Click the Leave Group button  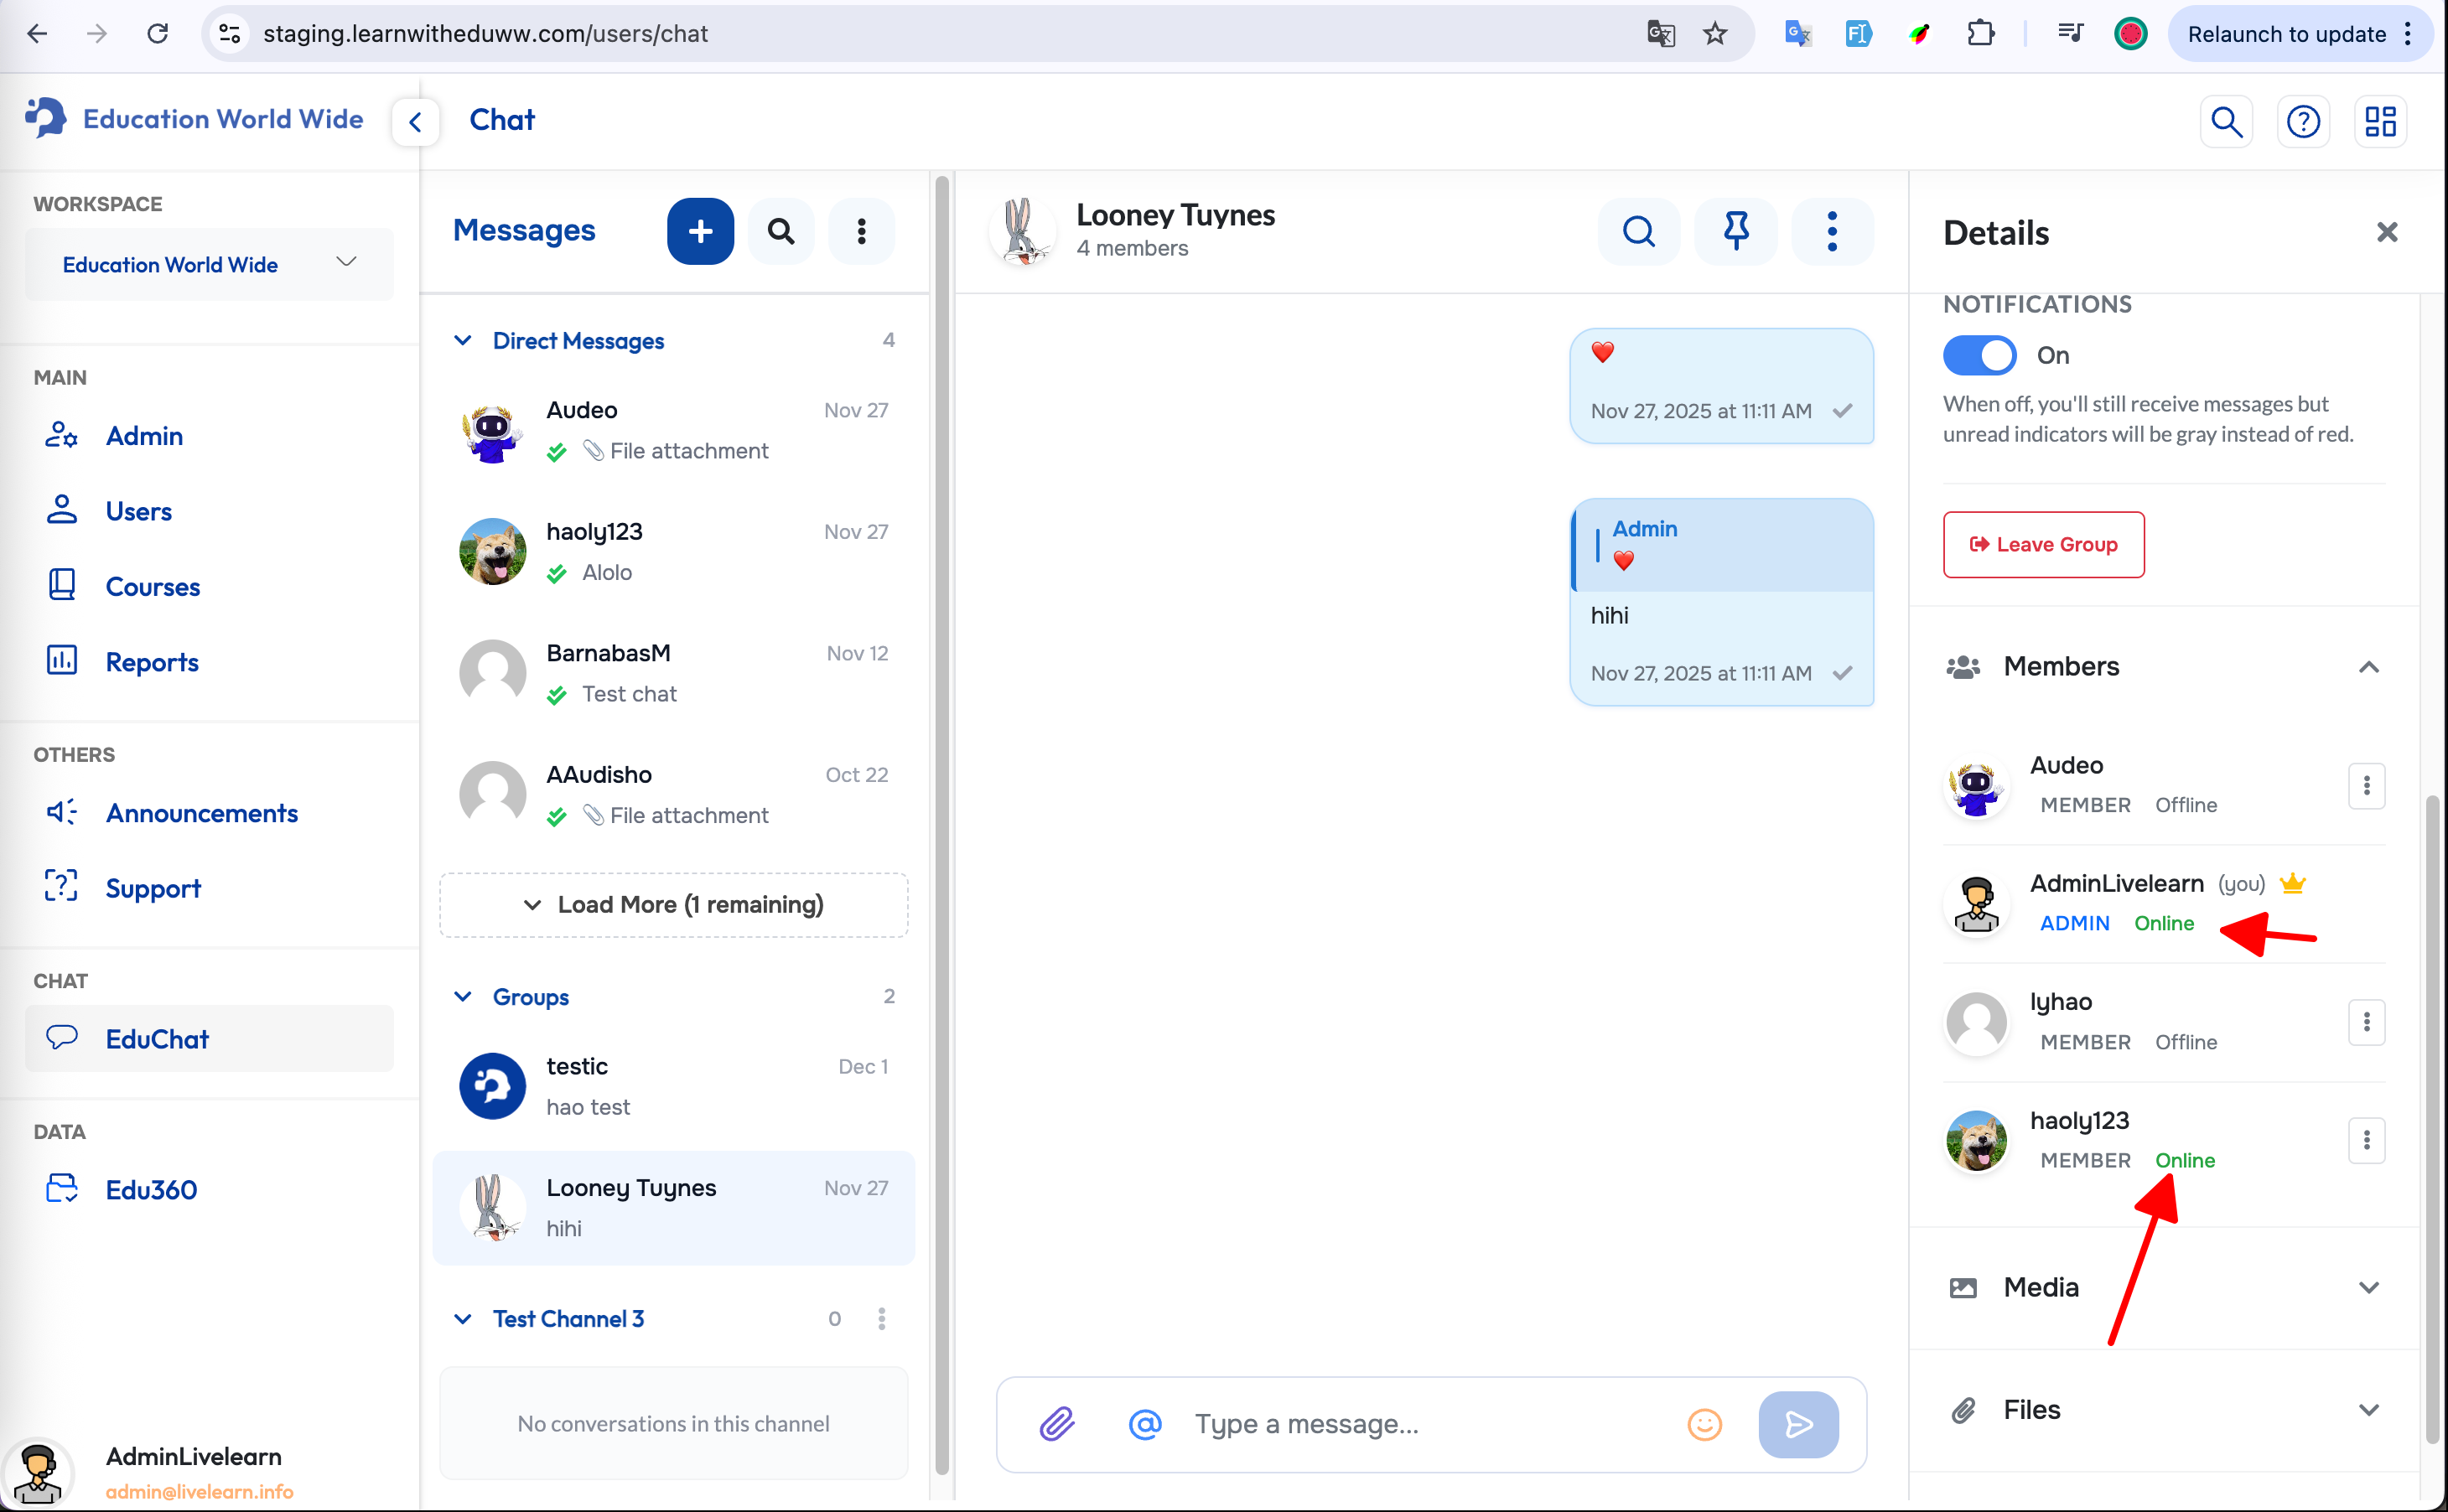(2043, 544)
